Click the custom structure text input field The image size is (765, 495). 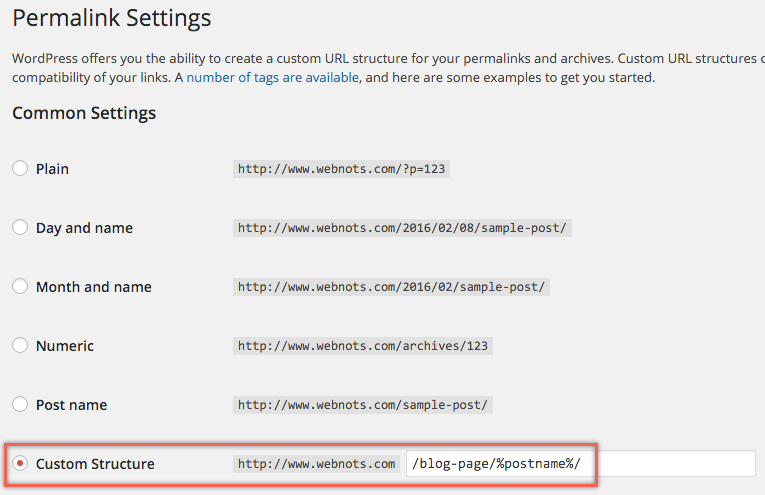click(580, 464)
